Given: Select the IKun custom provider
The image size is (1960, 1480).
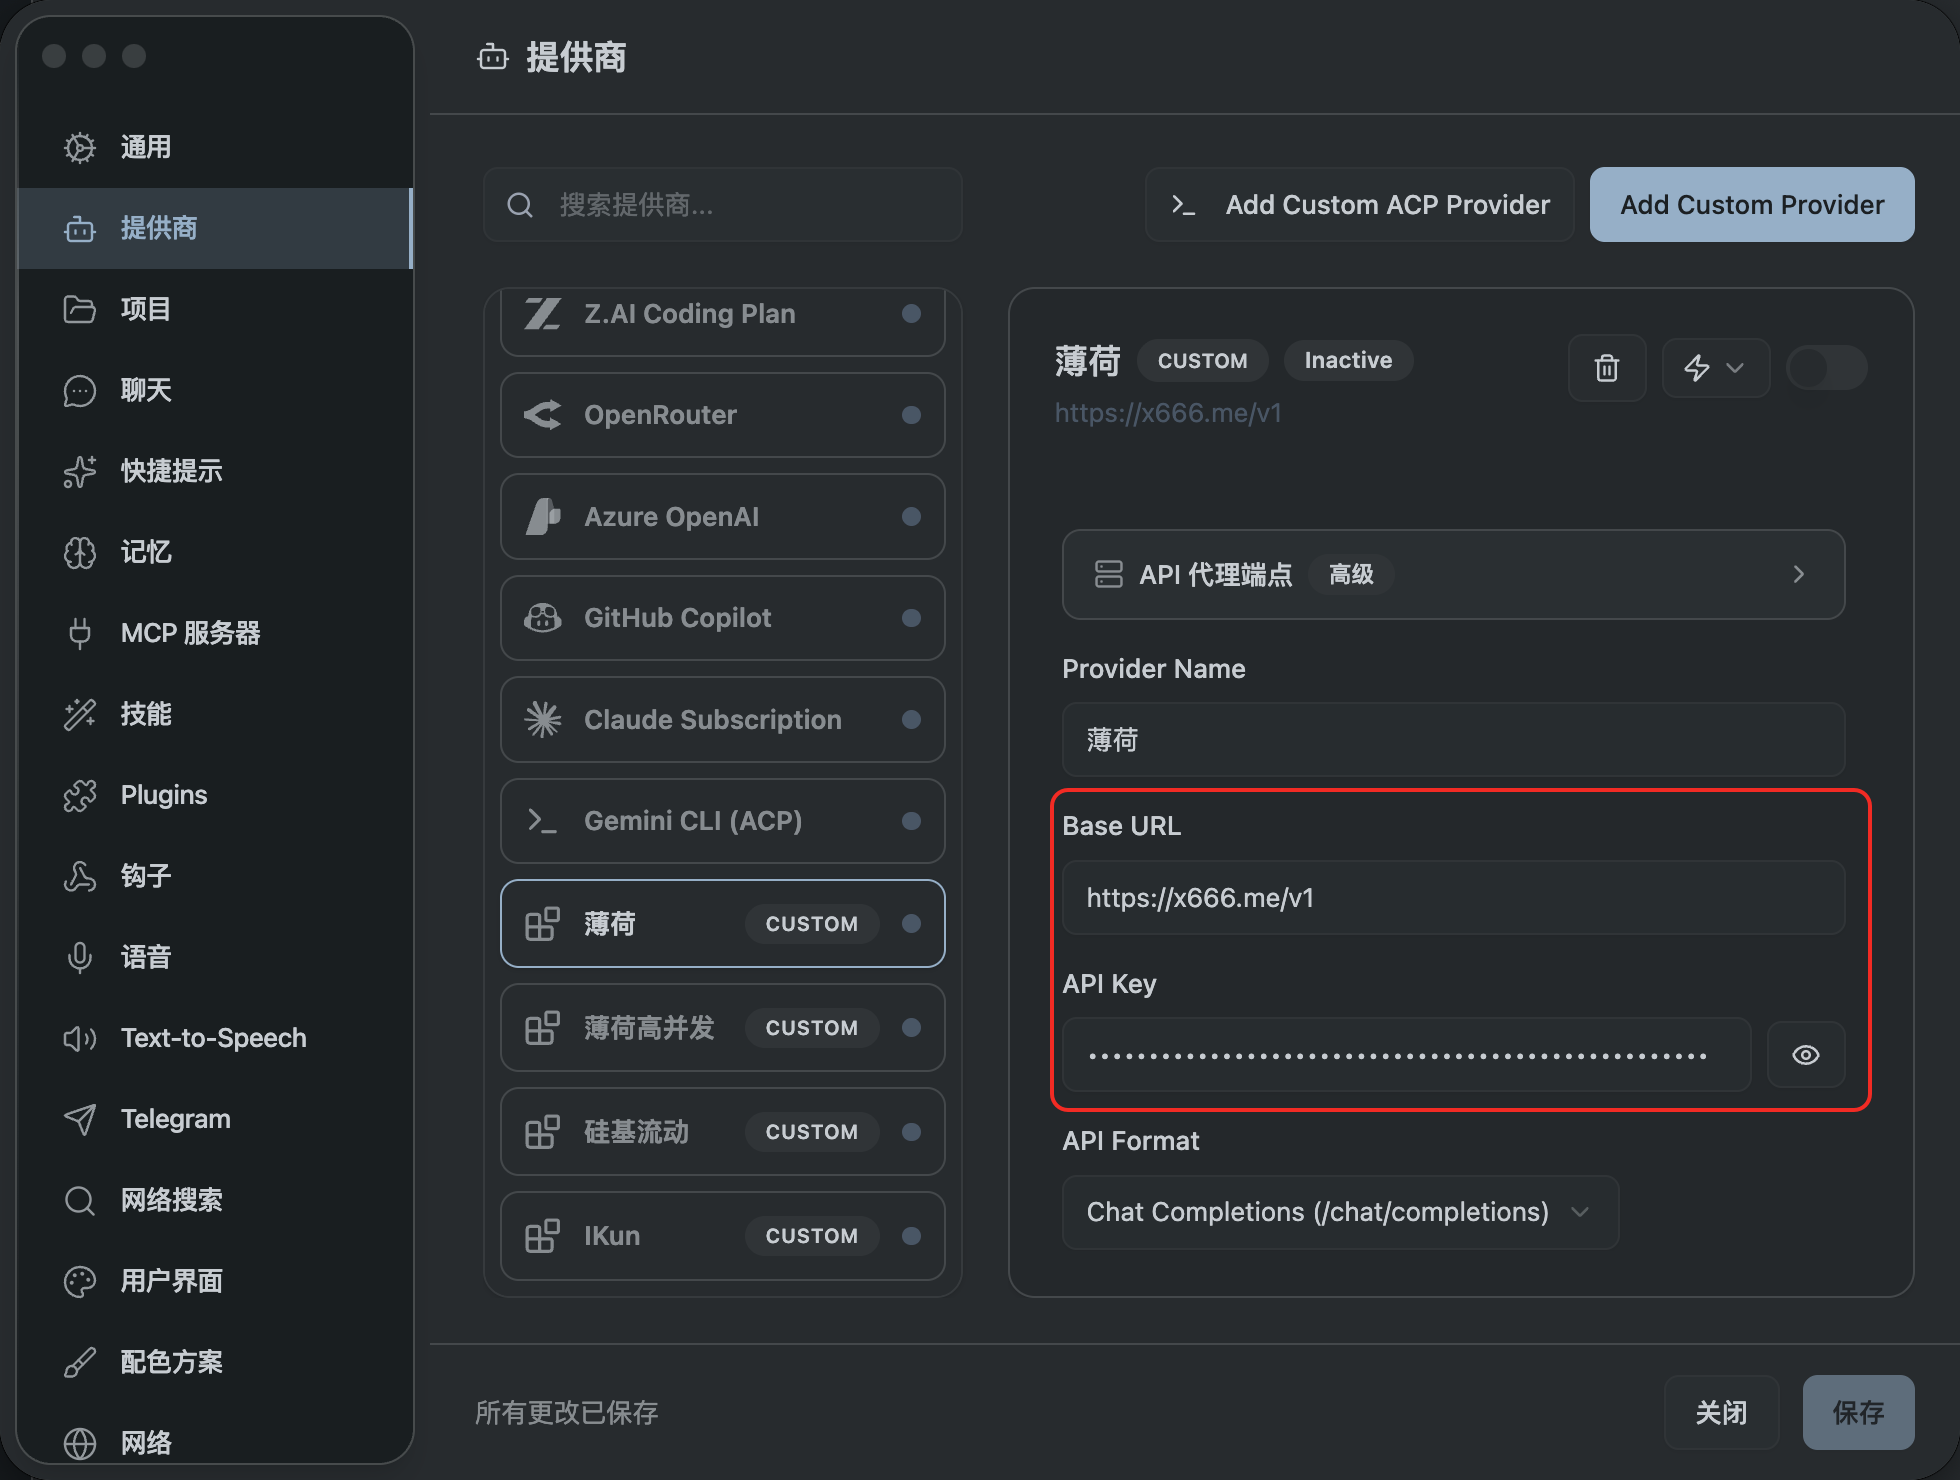Looking at the screenshot, I should point(722,1235).
